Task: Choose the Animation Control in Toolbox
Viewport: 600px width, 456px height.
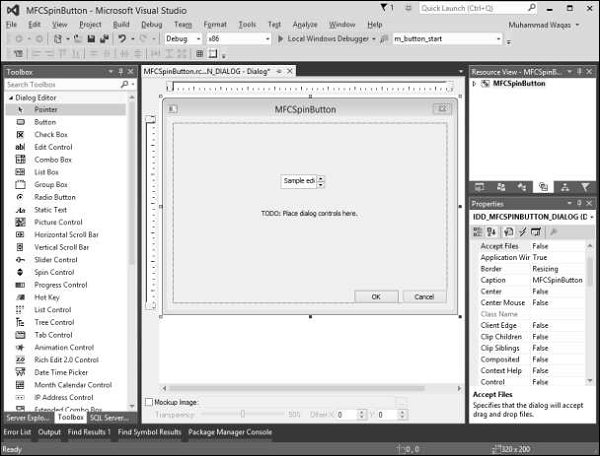Action: click(x=66, y=347)
